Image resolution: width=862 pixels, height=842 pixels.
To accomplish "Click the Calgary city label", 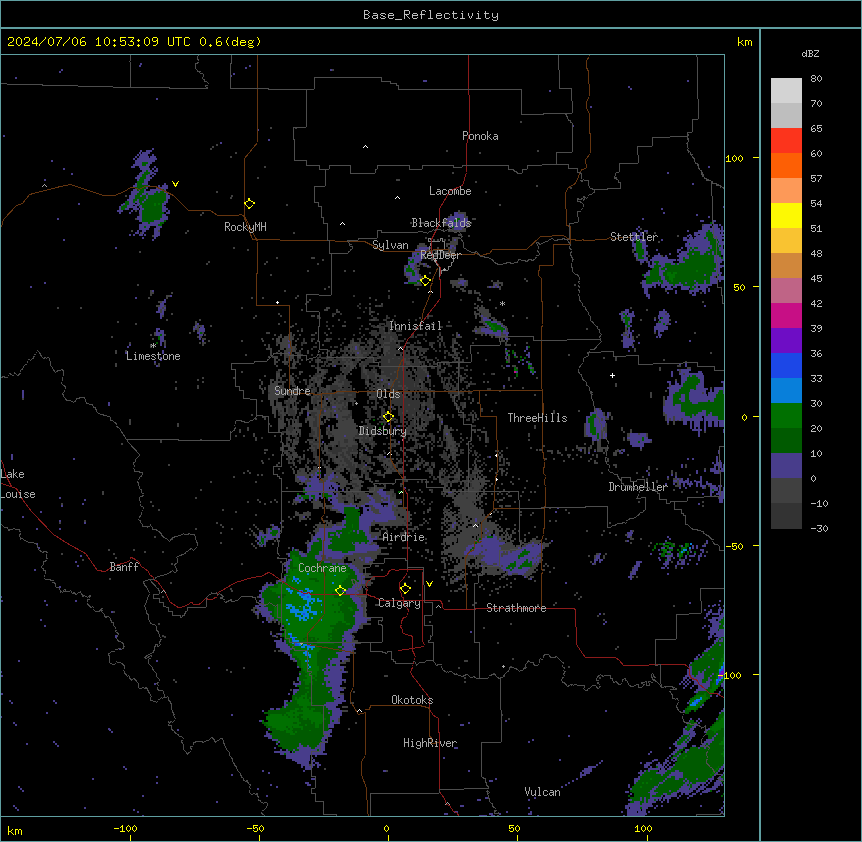I will tap(399, 603).
